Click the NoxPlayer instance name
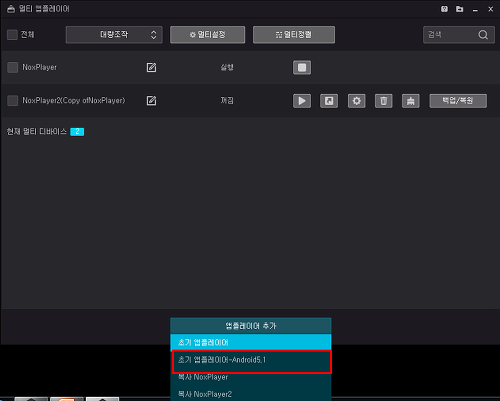 coord(40,67)
